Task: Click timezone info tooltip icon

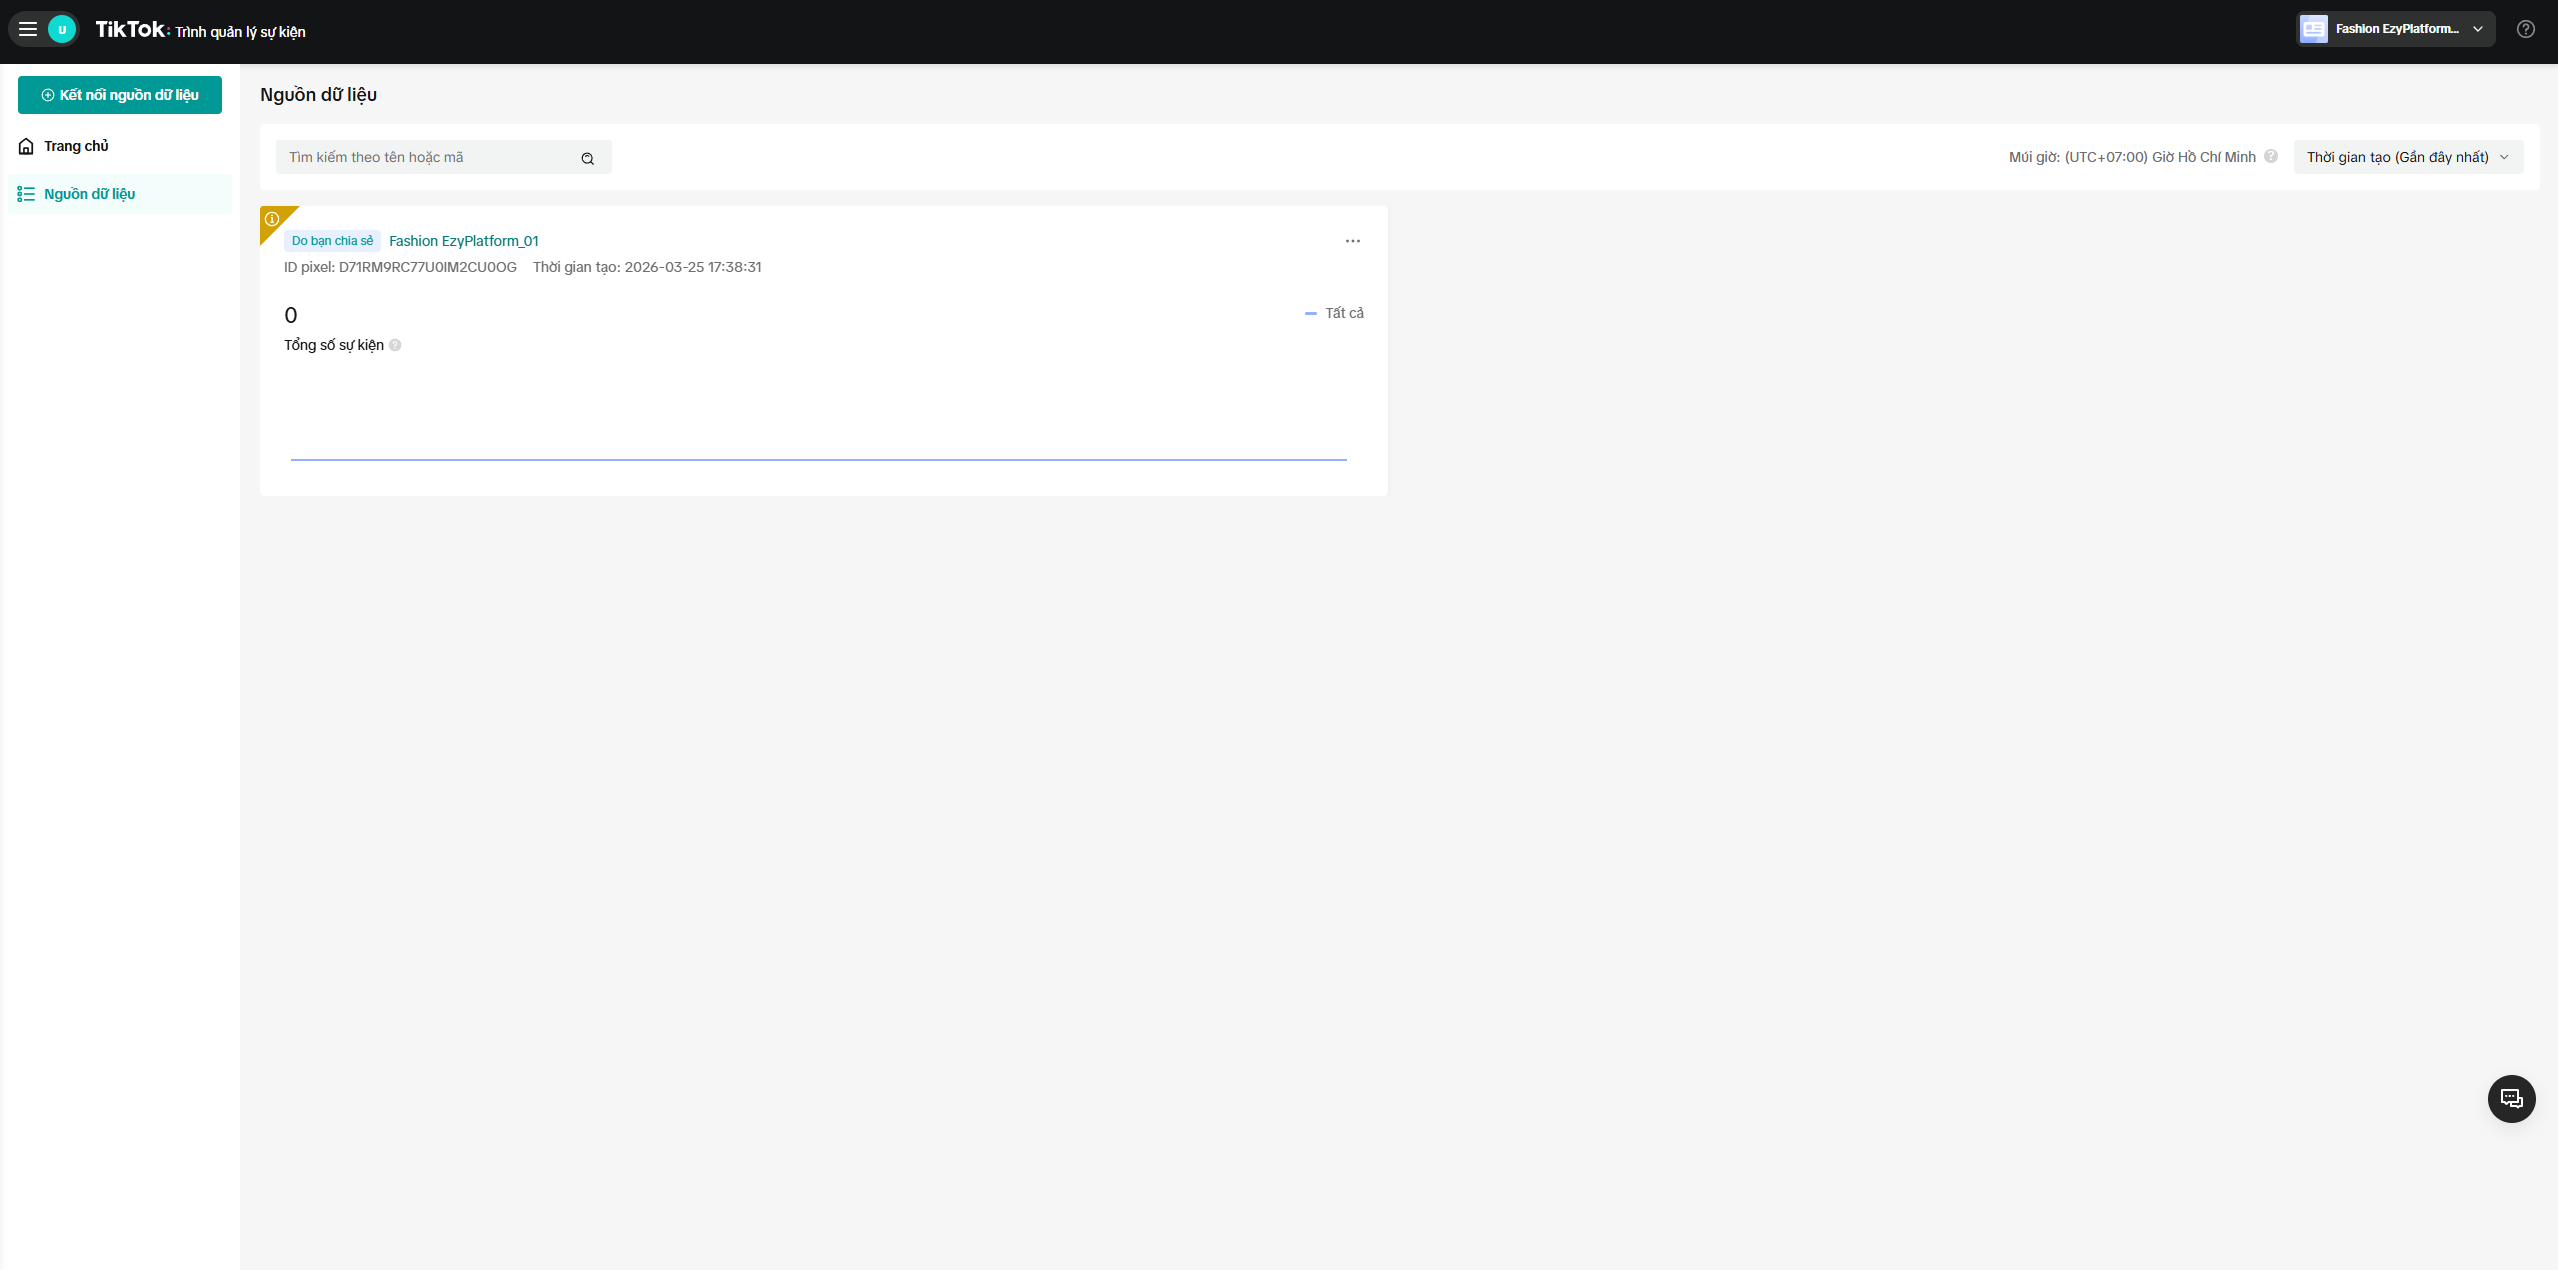Action: pos(2271,157)
